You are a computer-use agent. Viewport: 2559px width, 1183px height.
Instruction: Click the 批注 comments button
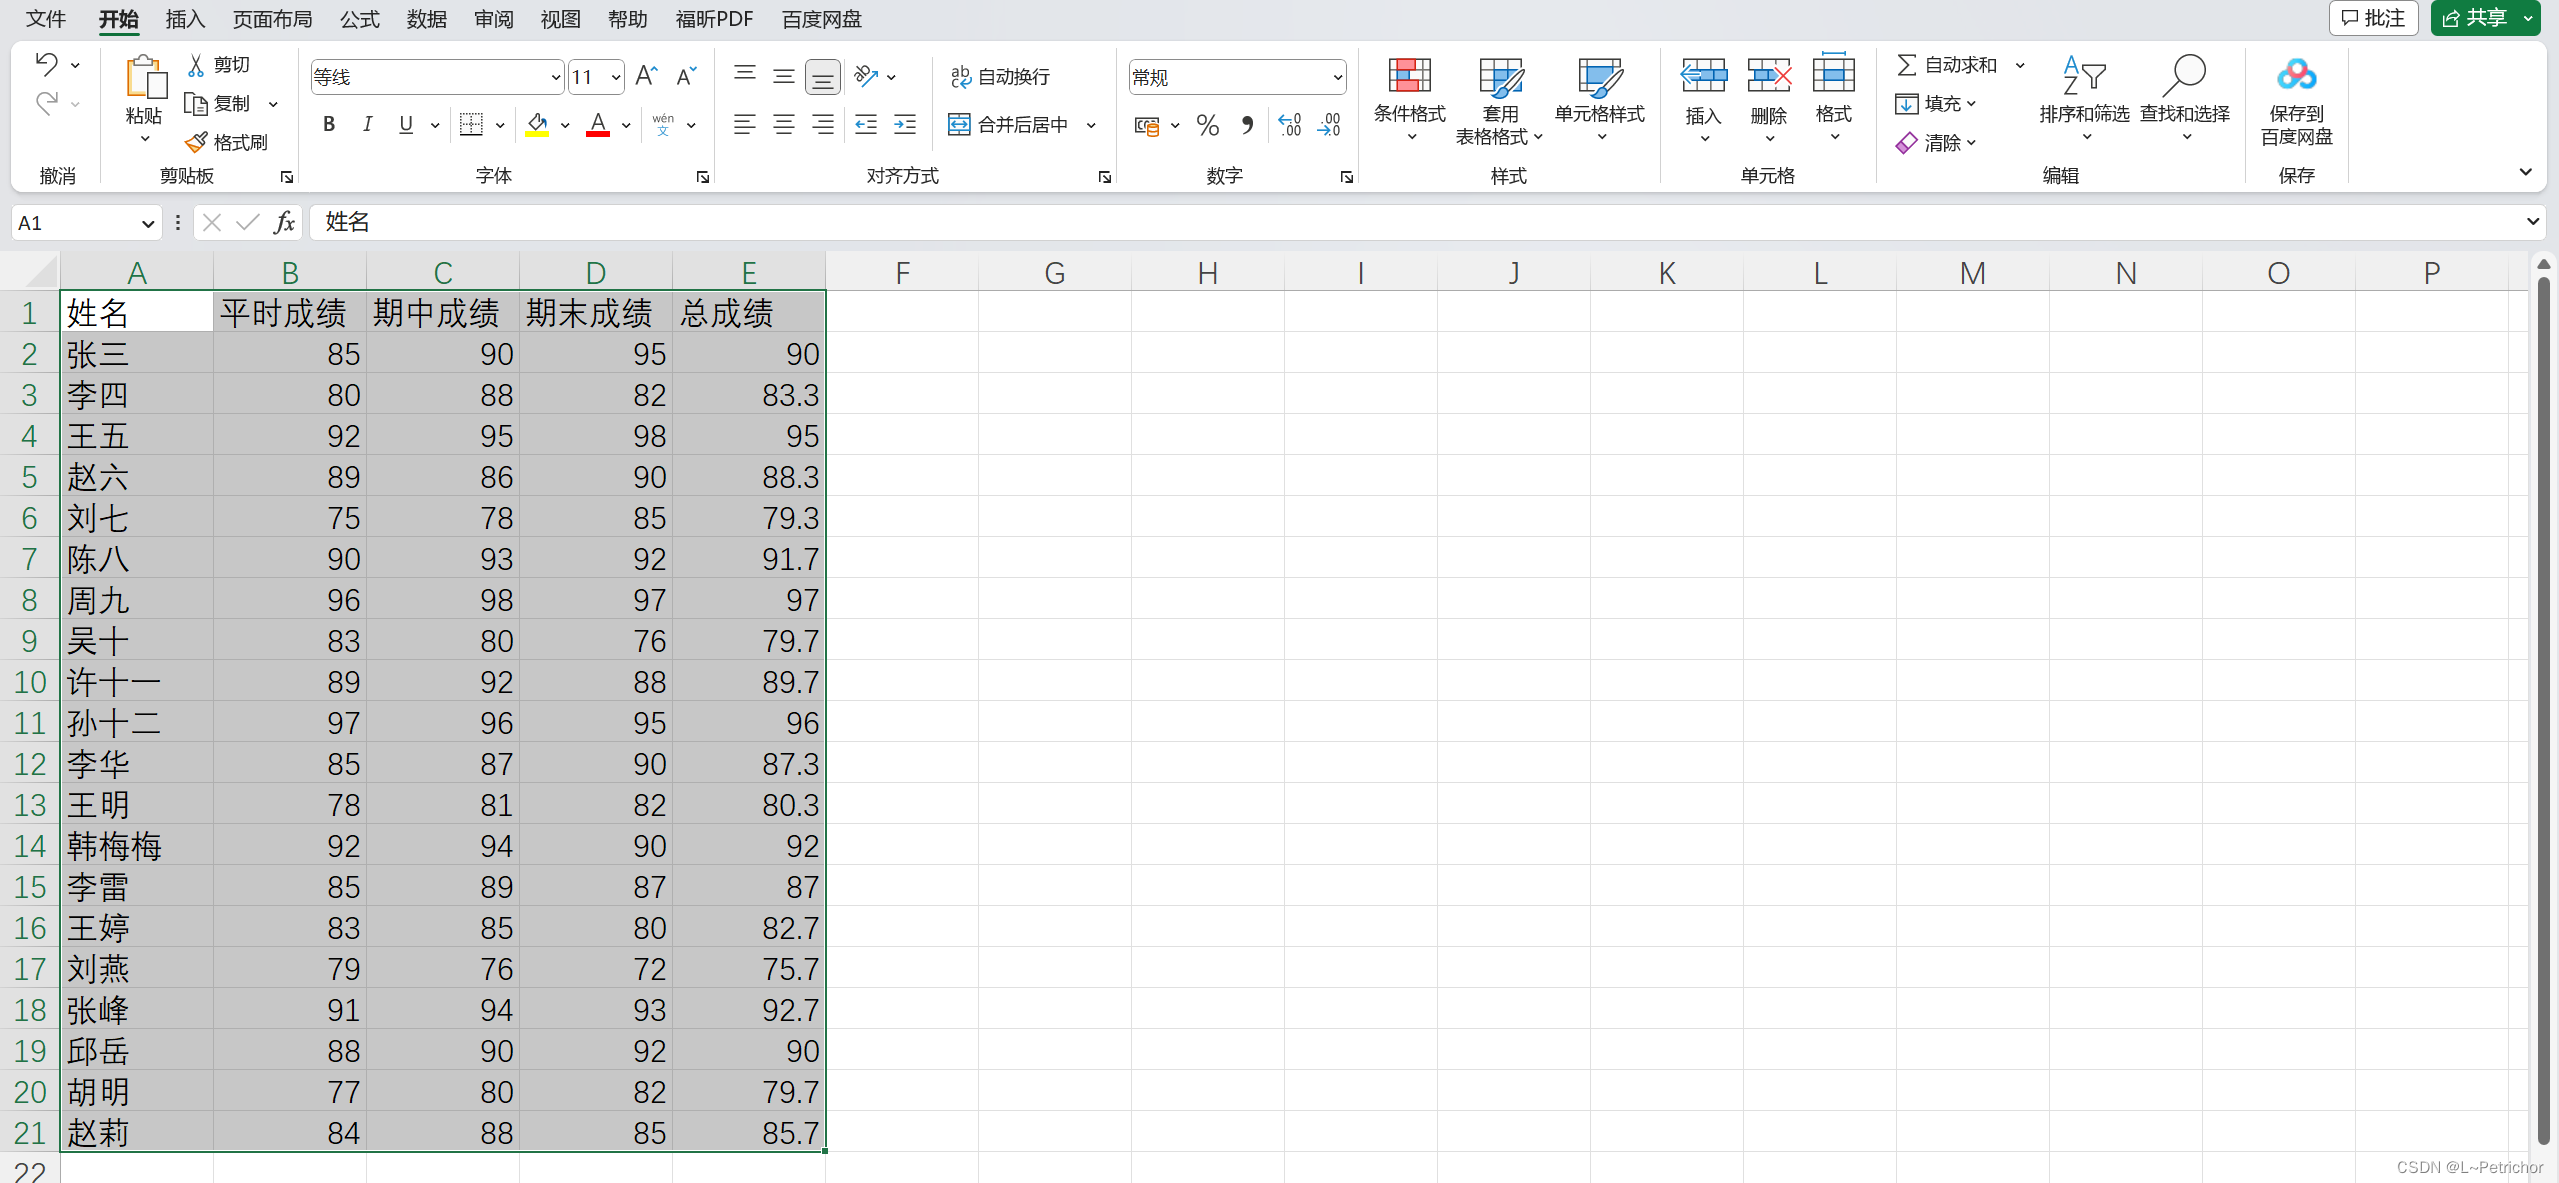tap(2373, 18)
